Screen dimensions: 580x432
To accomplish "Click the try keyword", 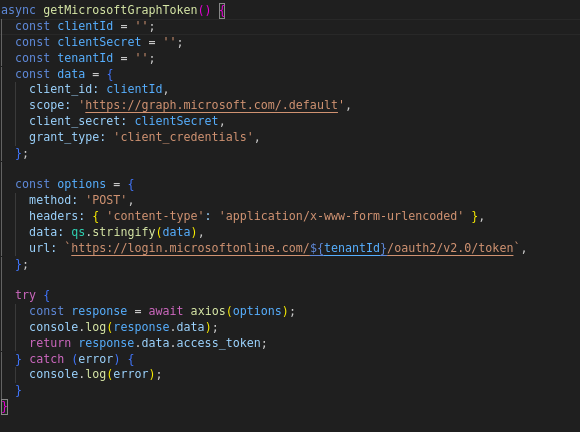I will [x=26, y=295].
